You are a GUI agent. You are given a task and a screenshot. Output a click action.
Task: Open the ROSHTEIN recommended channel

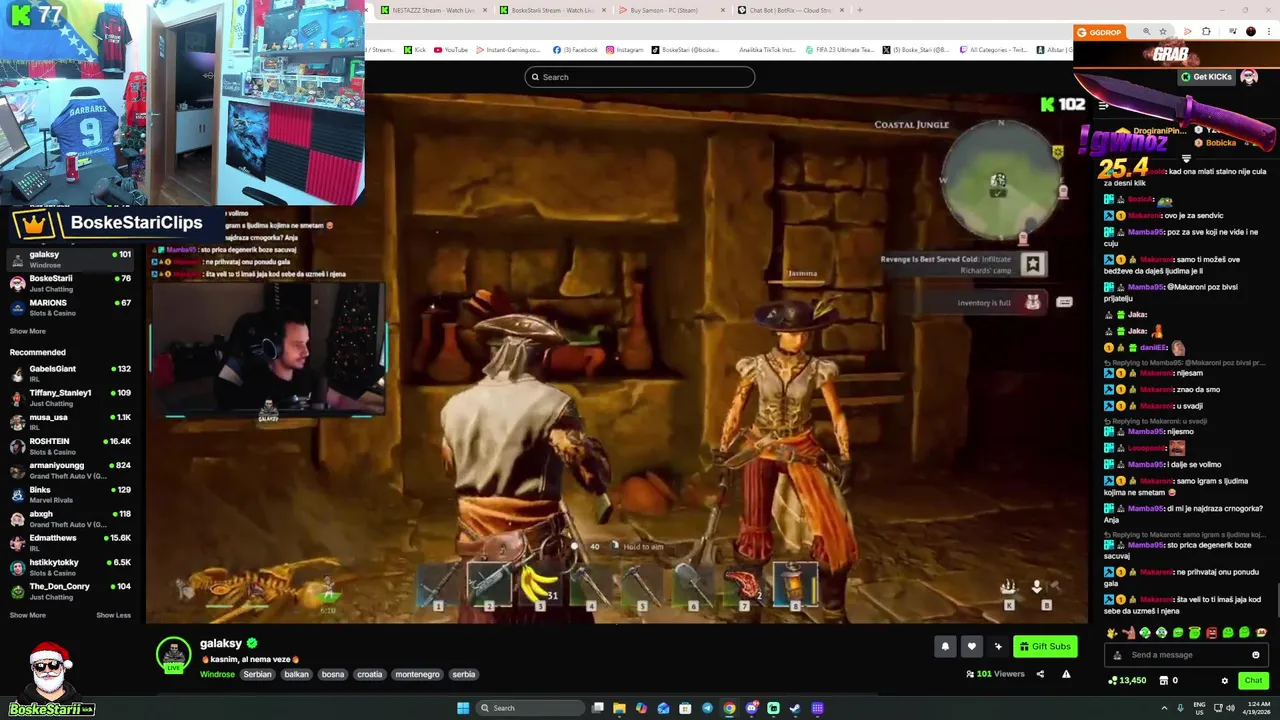pos(70,445)
